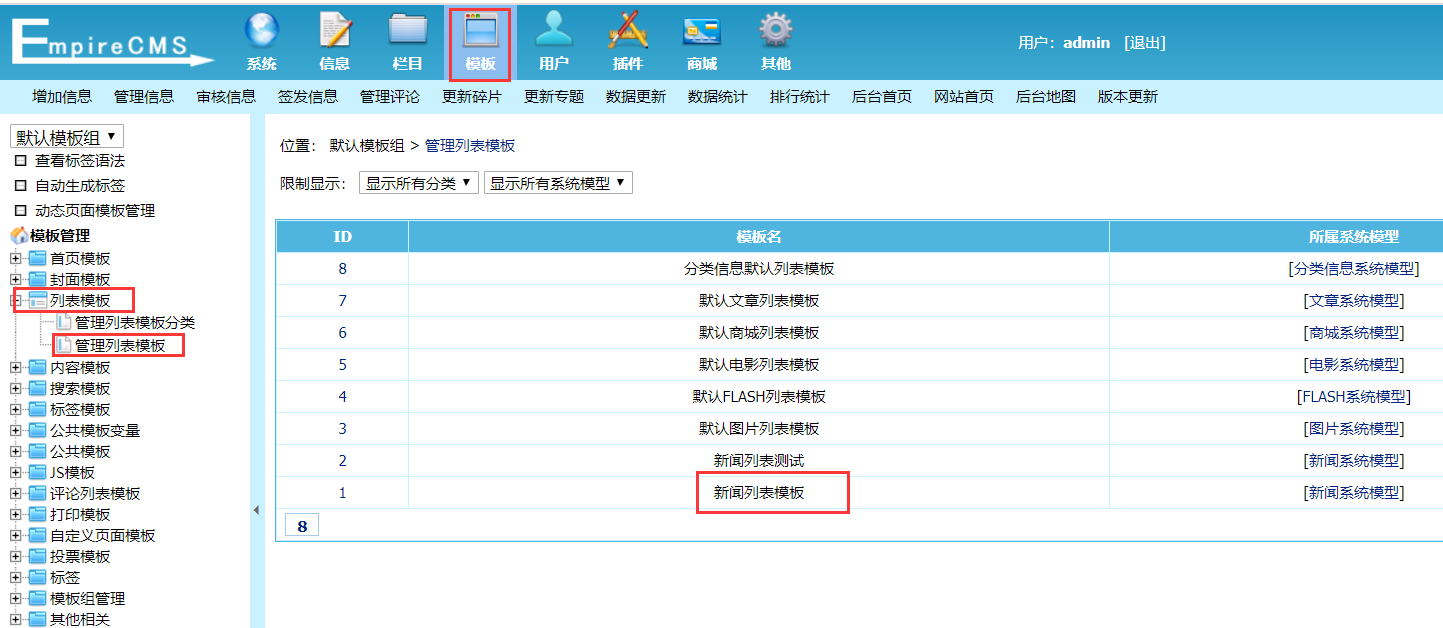Click 默认商城列表模板 template name
The height and width of the screenshot is (628, 1443).
759,332
